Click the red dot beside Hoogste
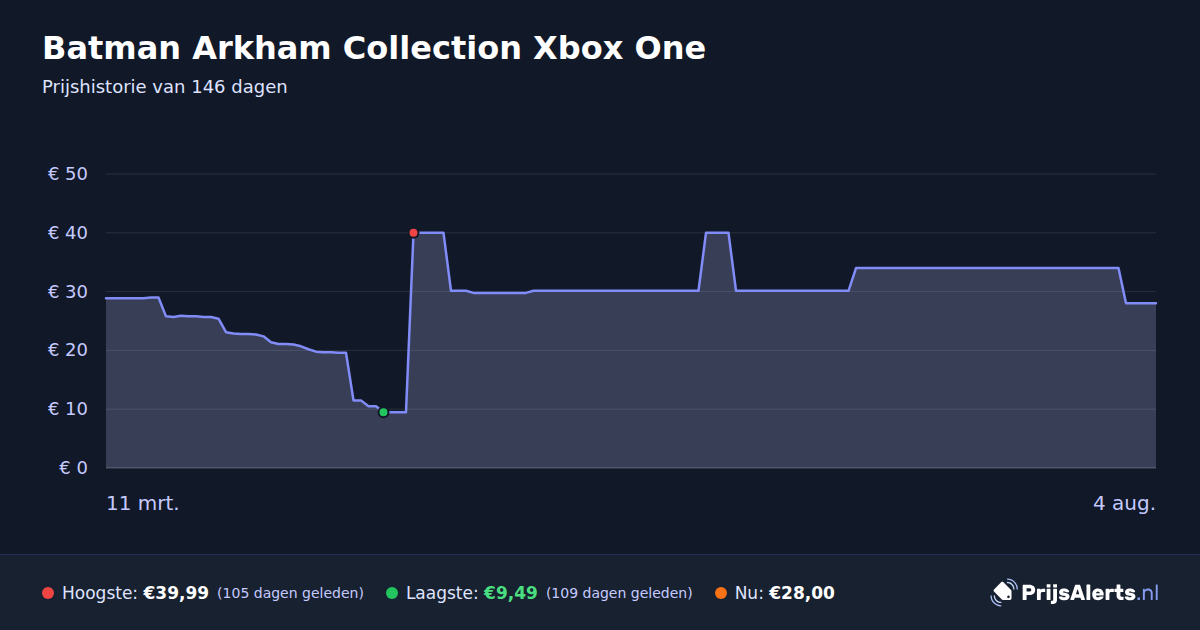Image resolution: width=1200 pixels, height=630 pixels. click(x=48, y=593)
